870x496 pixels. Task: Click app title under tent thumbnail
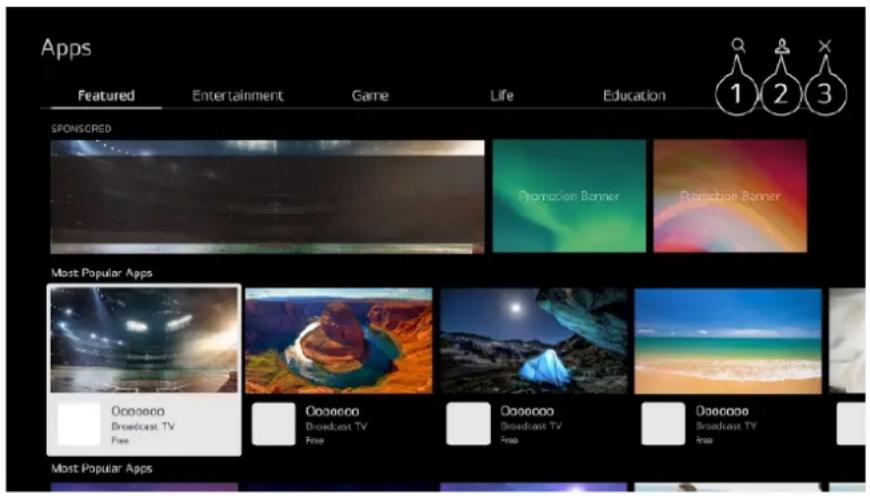click(527, 412)
